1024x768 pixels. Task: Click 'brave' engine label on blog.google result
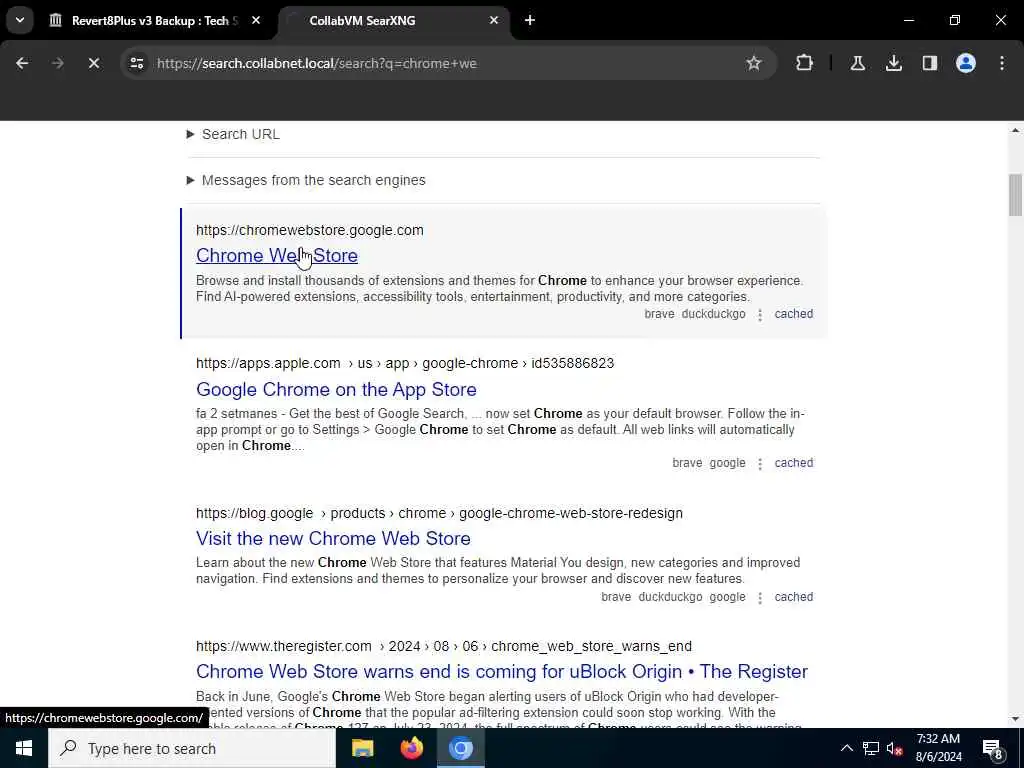click(616, 597)
